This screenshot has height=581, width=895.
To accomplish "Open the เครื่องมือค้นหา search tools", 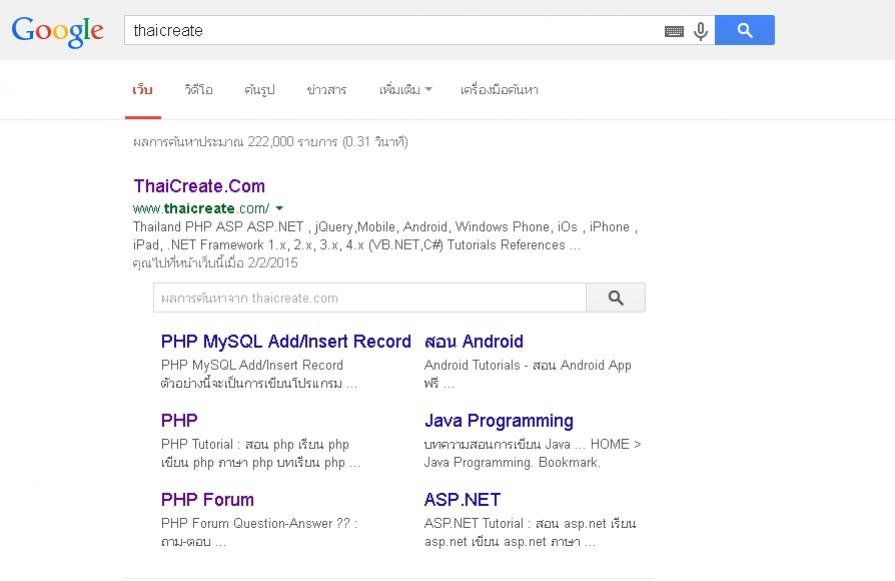I will (x=499, y=90).
